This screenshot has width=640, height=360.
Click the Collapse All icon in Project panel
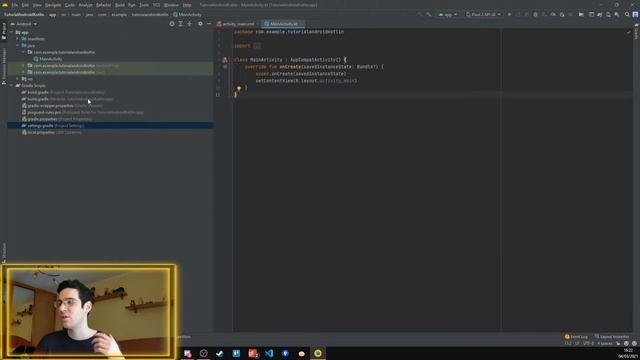pos(189,24)
